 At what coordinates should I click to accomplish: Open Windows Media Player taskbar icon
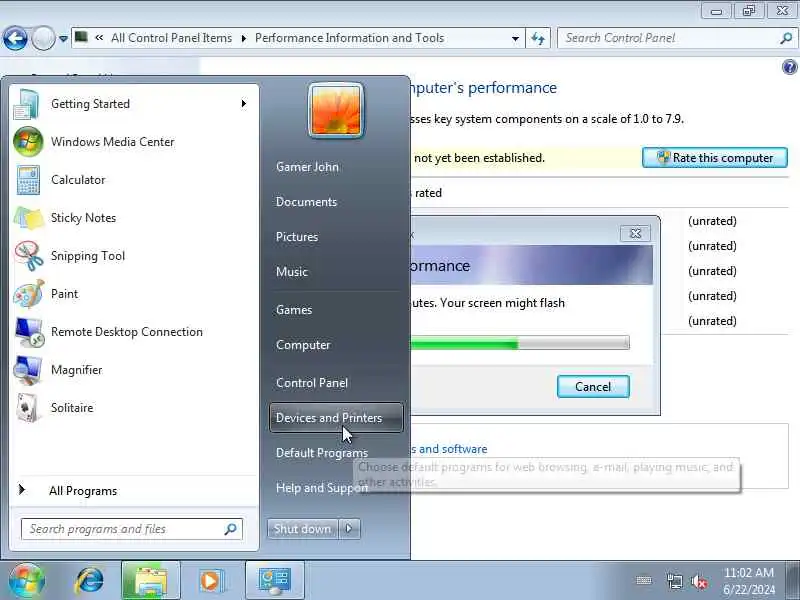pos(211,581)
